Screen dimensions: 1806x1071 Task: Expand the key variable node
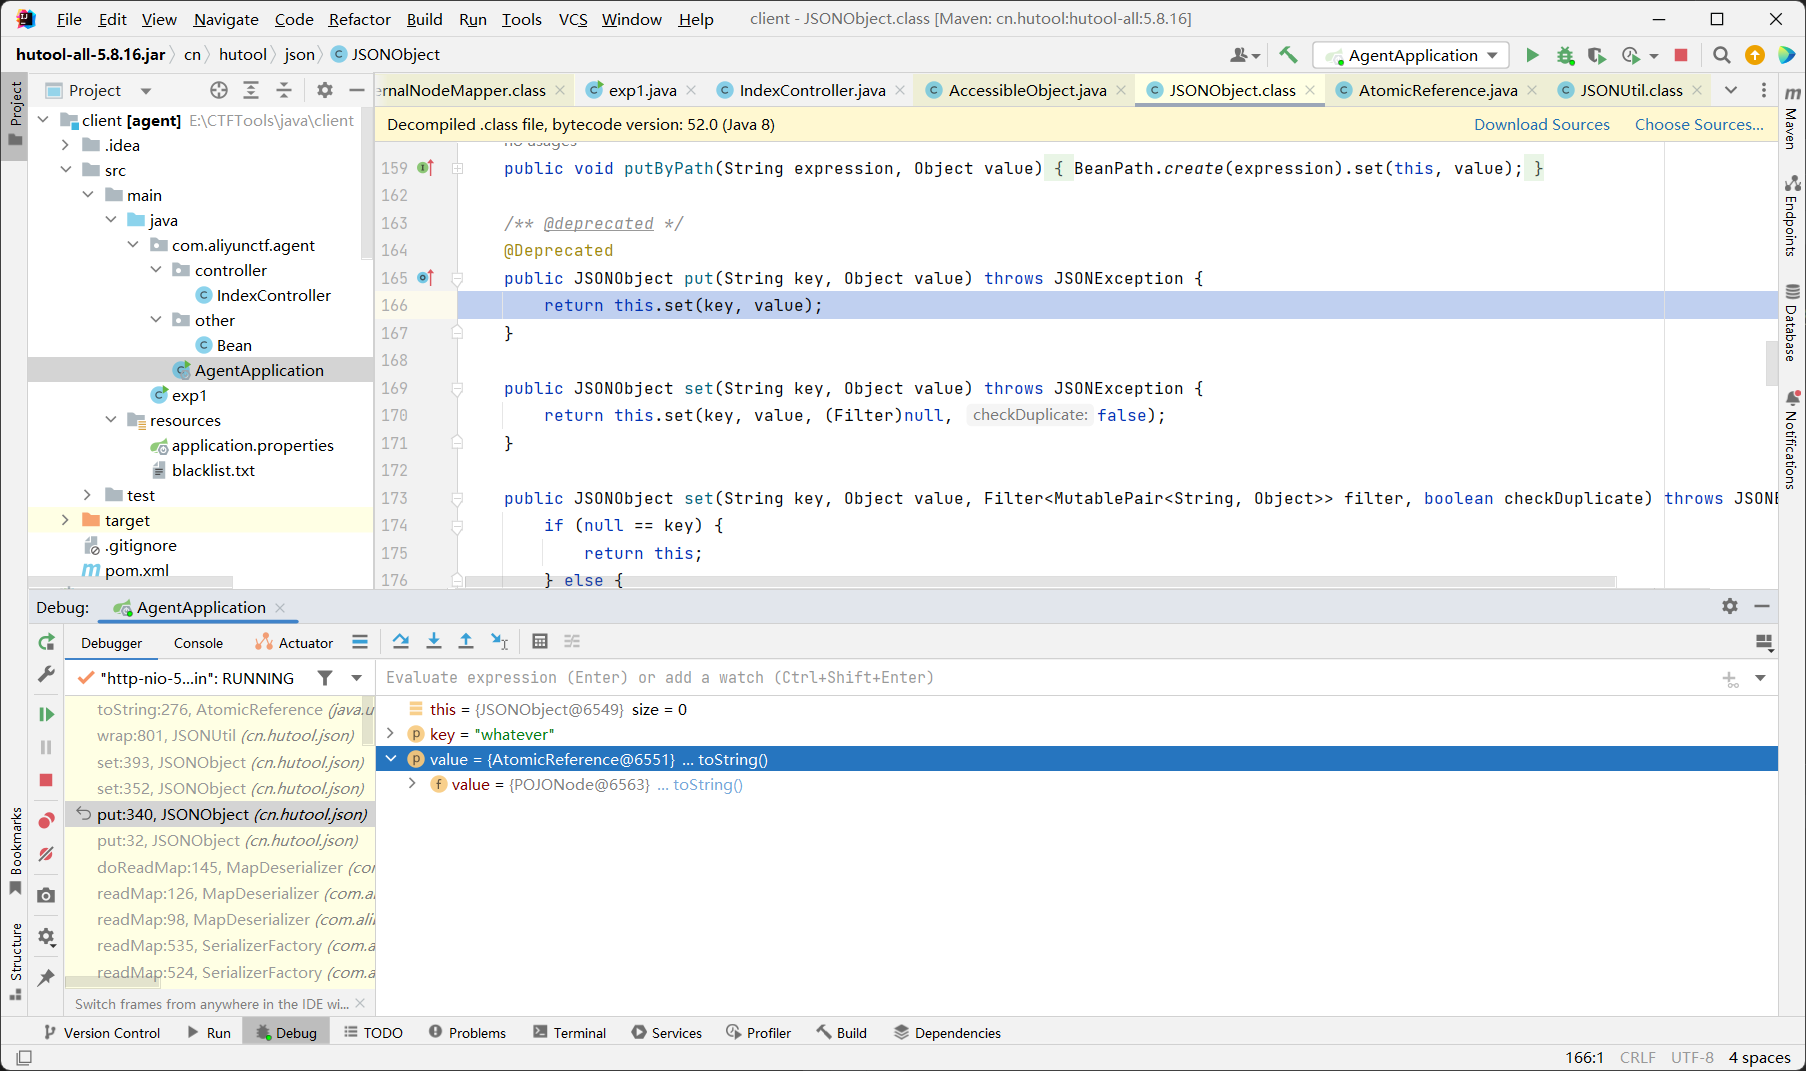[x=391, y=734]
